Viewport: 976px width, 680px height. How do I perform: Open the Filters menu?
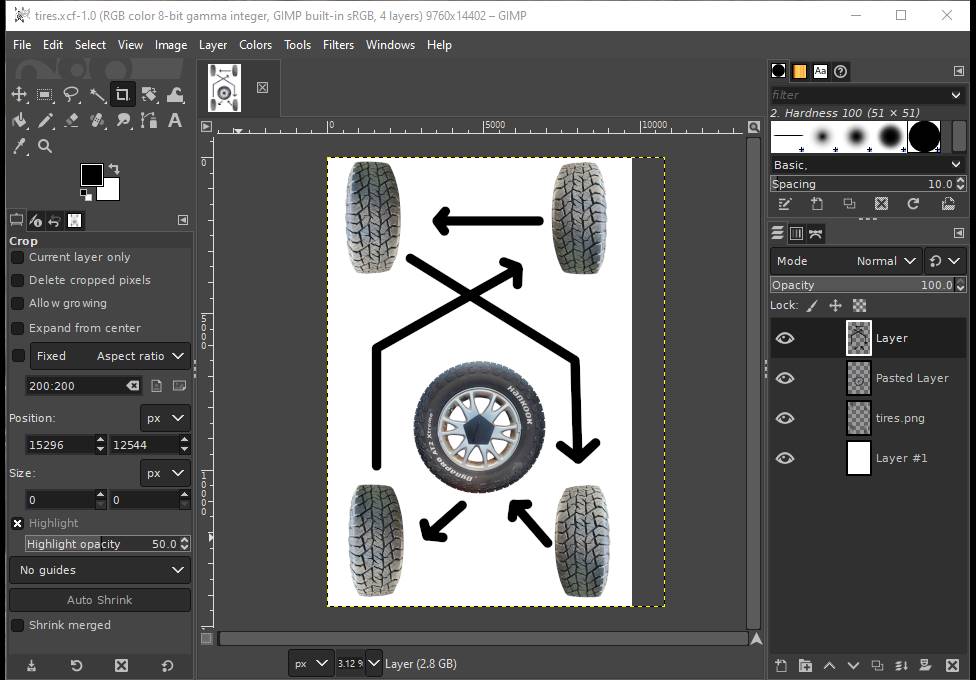pyautogui.click(x=338, y=45)
